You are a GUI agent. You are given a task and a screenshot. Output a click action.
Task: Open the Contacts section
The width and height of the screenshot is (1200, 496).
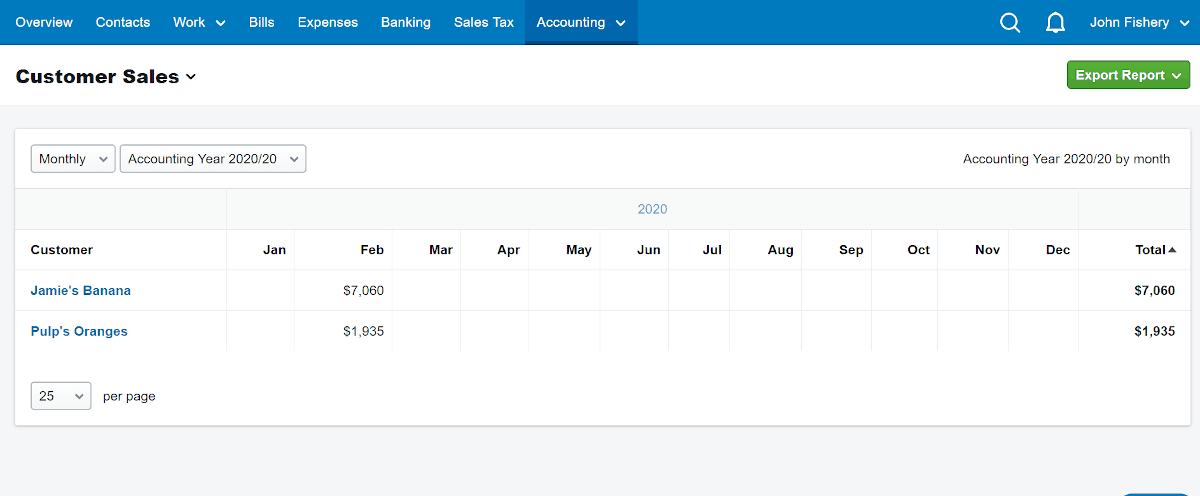(123, 22)
